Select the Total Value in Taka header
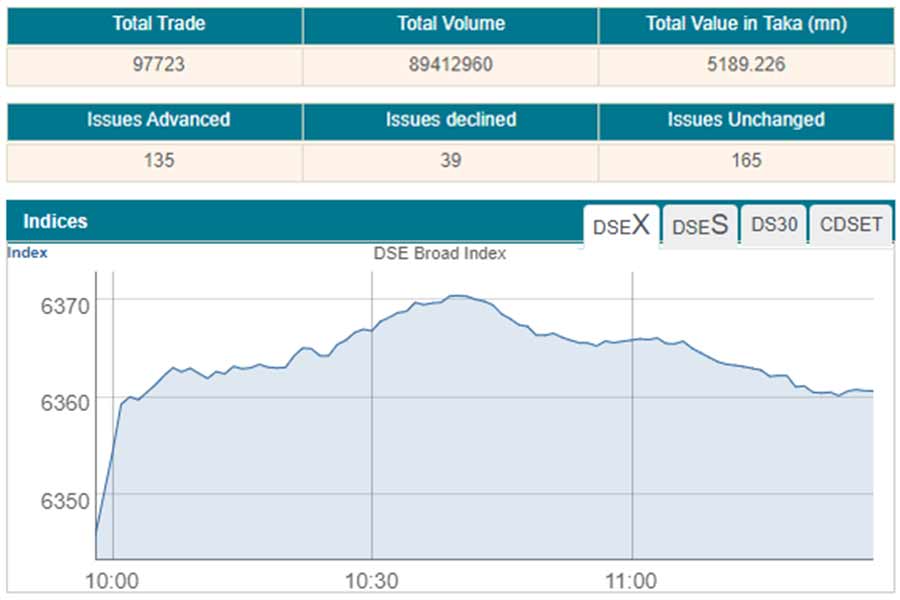The width and height of the screenshot is (900, 600). tap(746, 24)
